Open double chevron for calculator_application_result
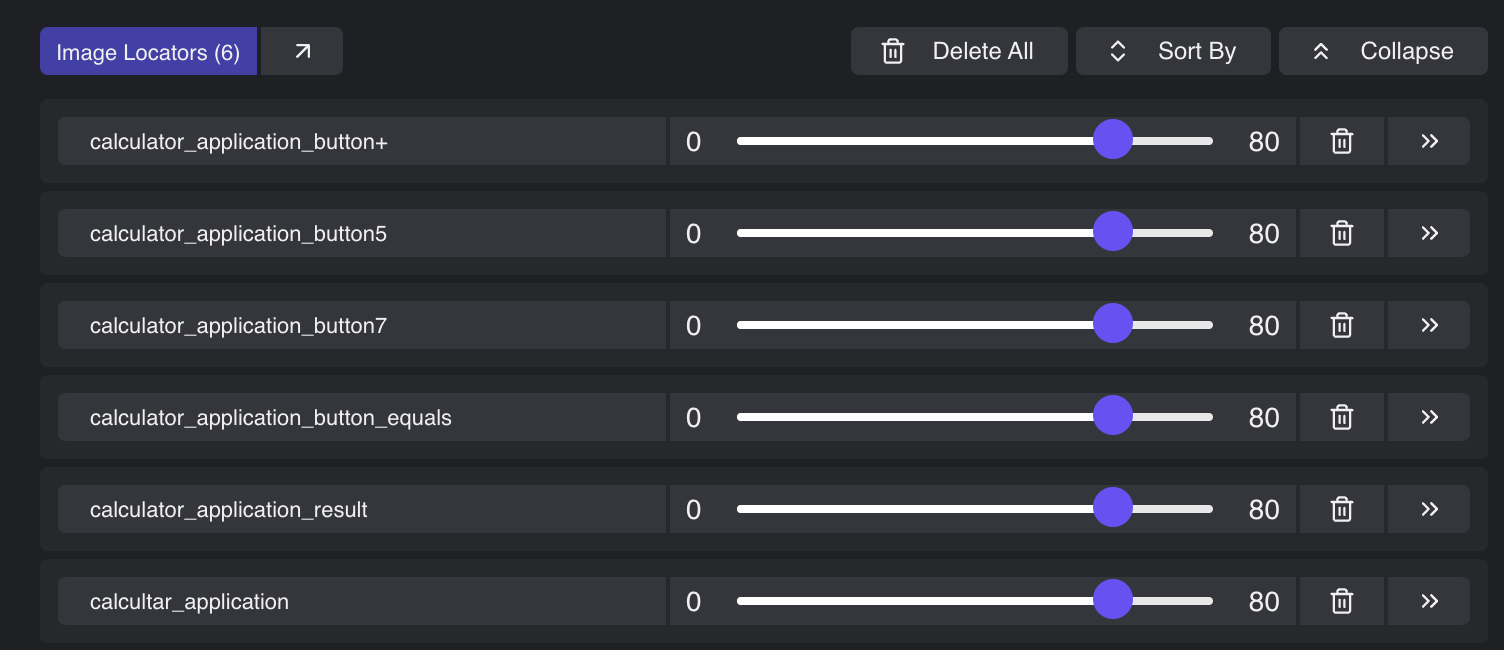Screen dimensions: 1504x650 coord(1429,509)
